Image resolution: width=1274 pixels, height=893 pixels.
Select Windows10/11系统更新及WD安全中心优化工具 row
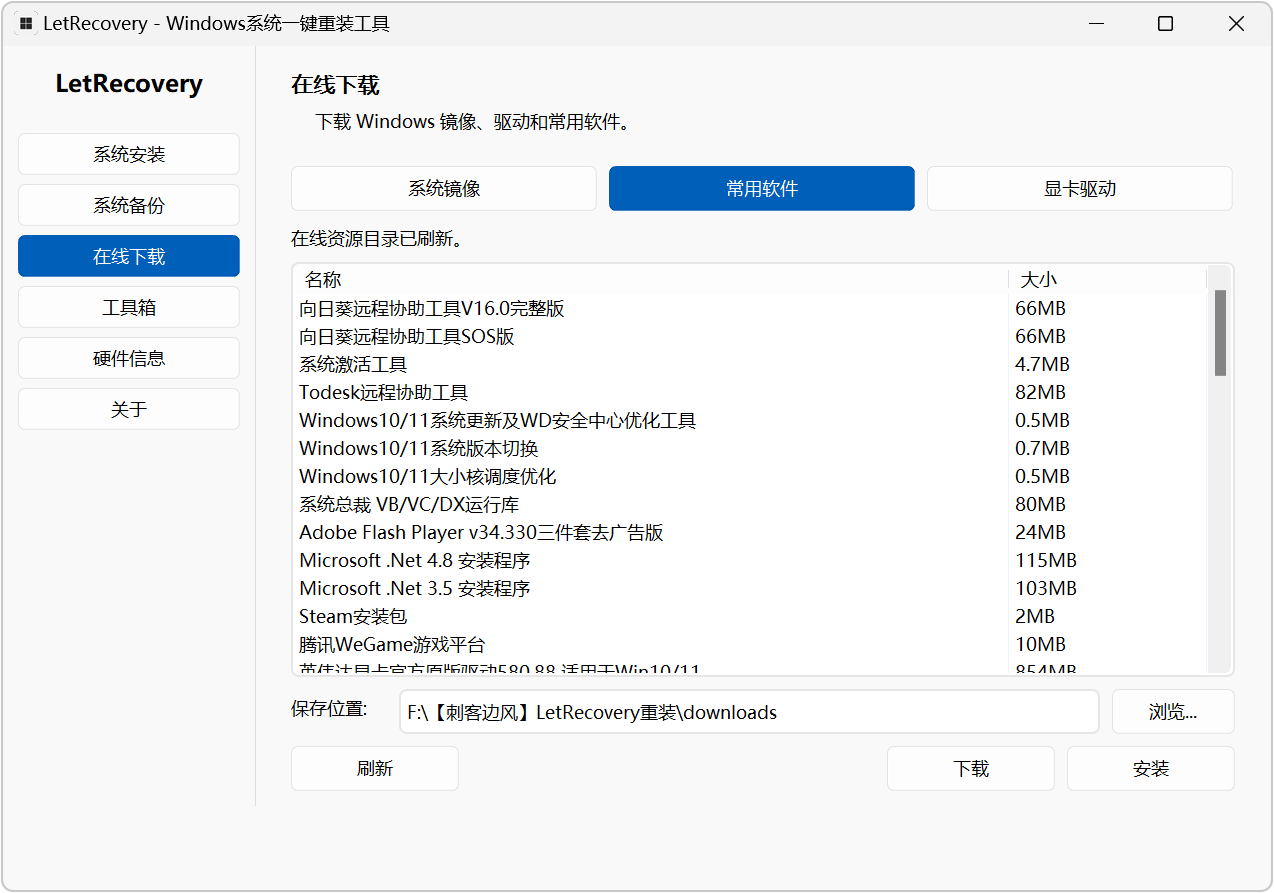coord(750,420)
